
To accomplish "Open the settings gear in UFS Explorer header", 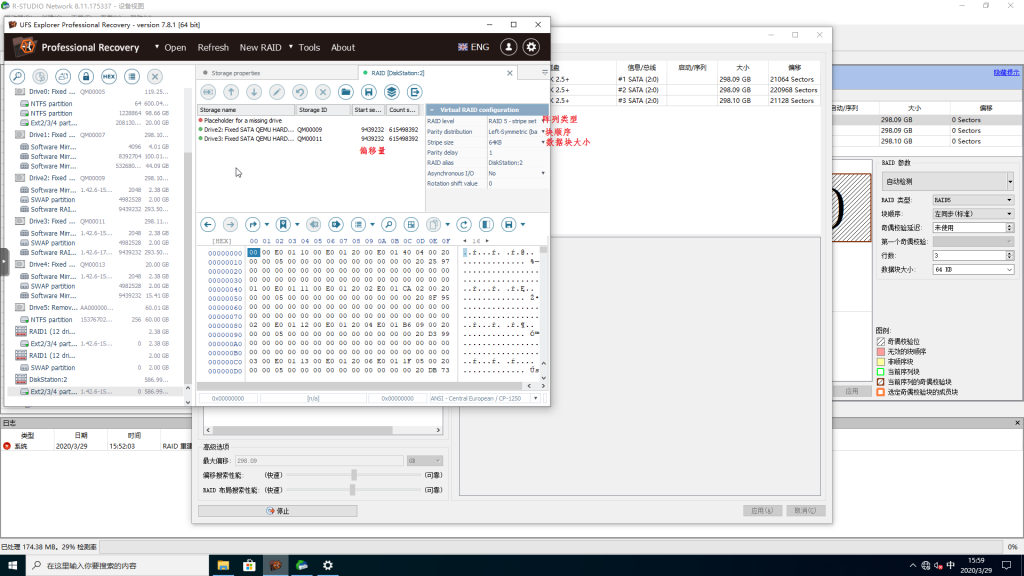I will tap(531, 47).
